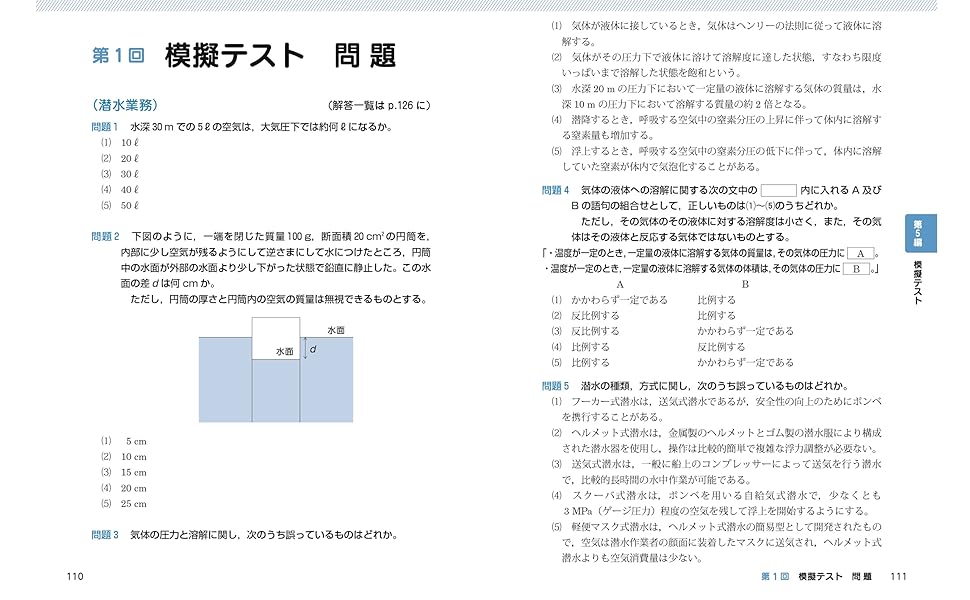Choose answer option '40 ℓ'
Image resolution: width=970 pixels, height=600 pixels.
(130, 190)
